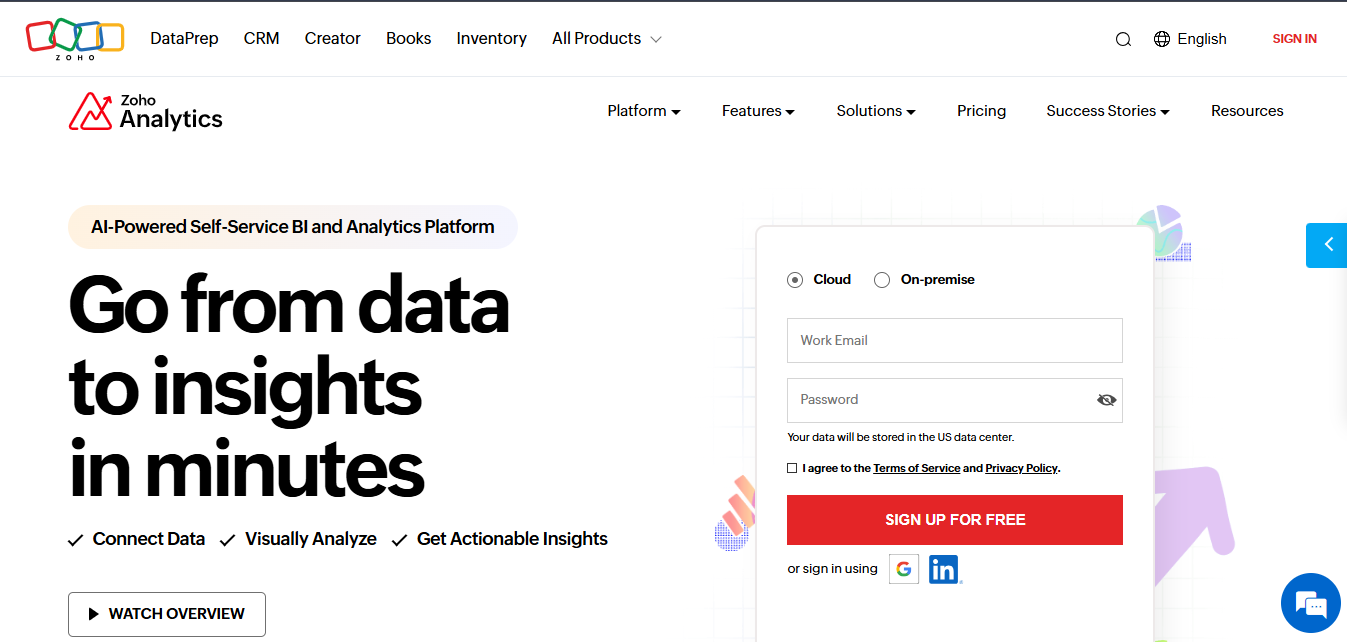Click the WATCH OVERVIEW button

click(x=167, y=614)
